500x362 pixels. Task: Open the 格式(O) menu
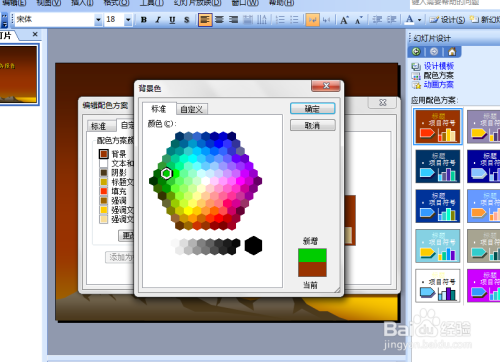(x=116, y=3)
